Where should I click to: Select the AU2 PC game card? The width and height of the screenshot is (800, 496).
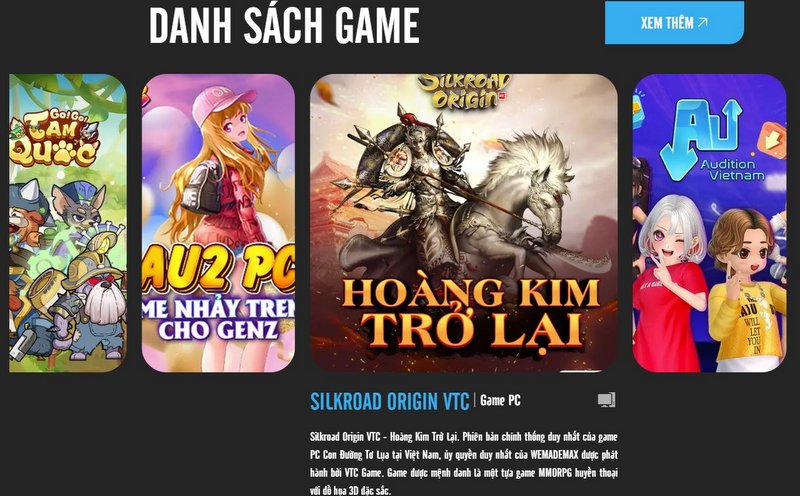click(x=218, y=223)
